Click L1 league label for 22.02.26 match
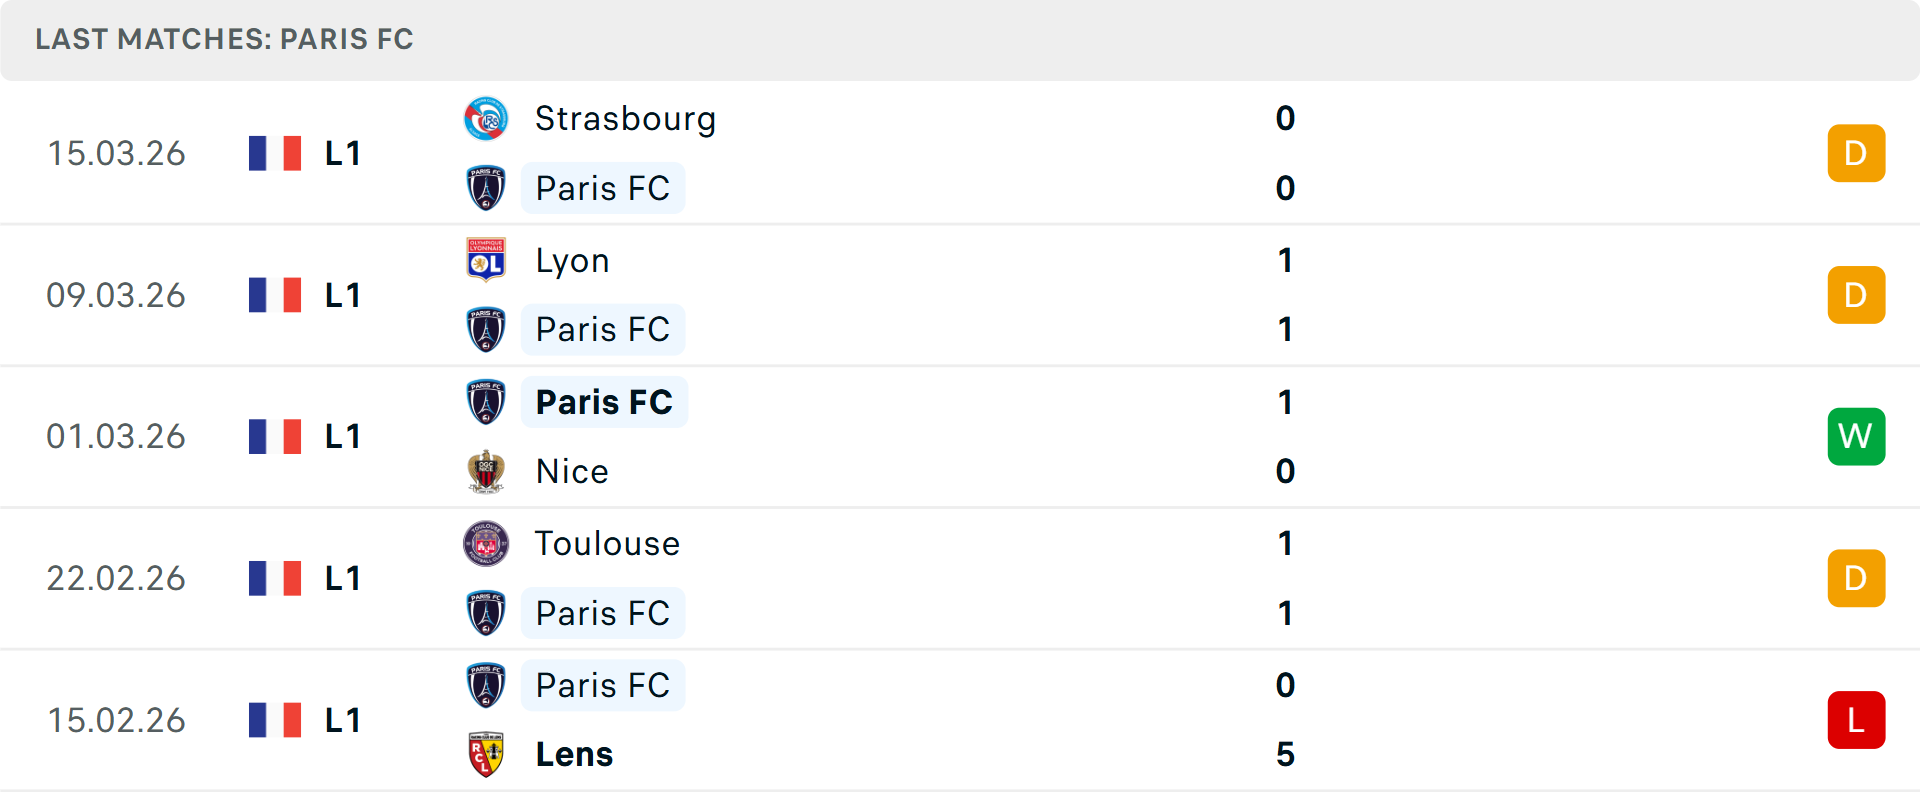This screenshot has height=792, width=1920. (342, 578)
